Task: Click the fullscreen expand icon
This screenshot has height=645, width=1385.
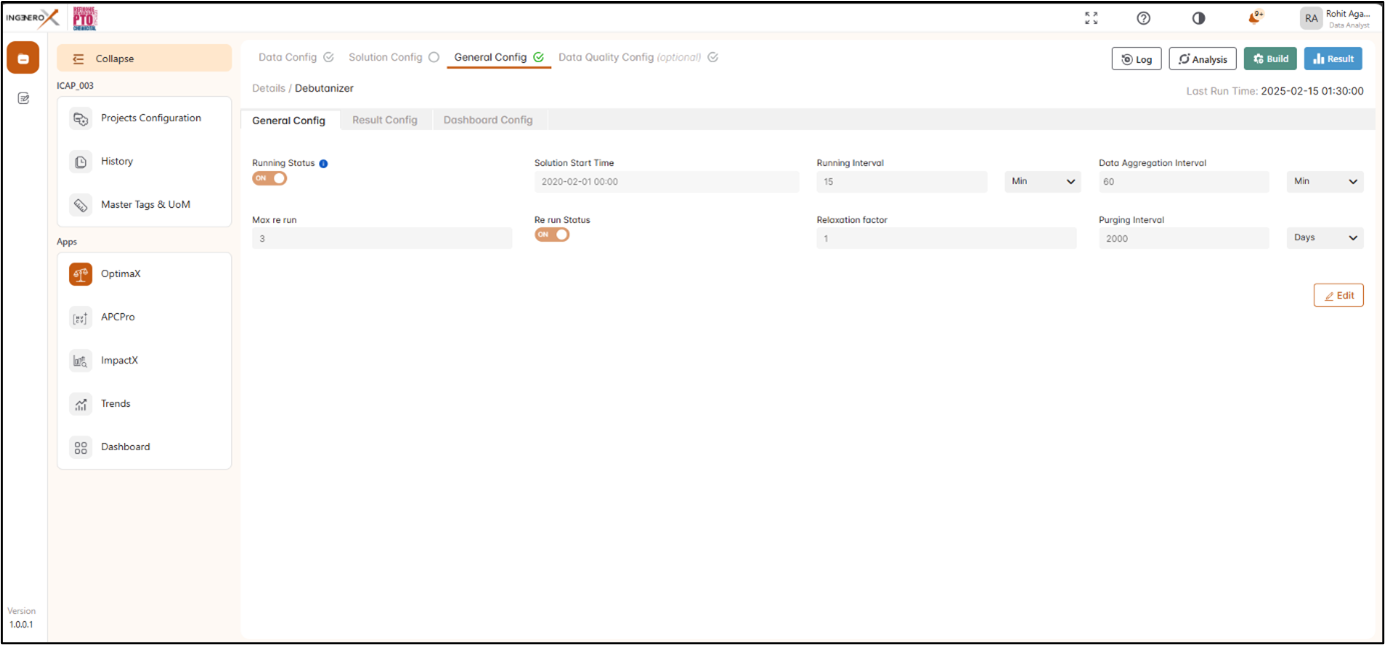Action: click(1091, 18)
